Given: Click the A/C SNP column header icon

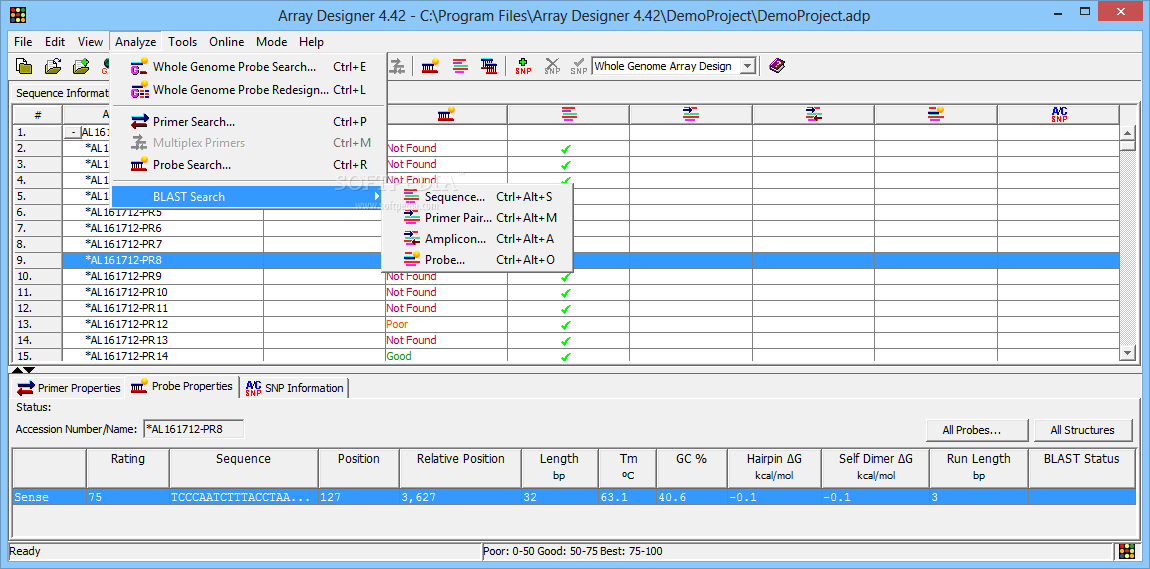Looking at the screenshot, I should (1058, 114).
